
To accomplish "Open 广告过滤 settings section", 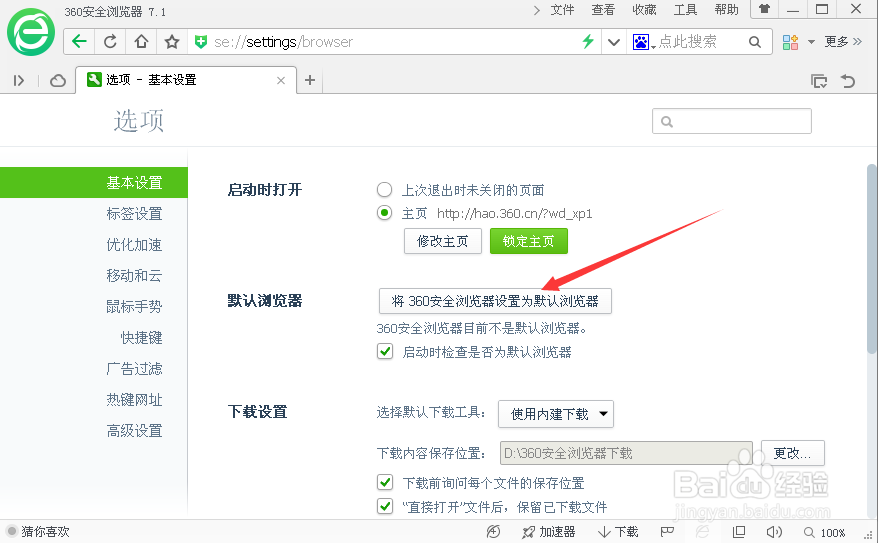I will [x=134, y=368].
